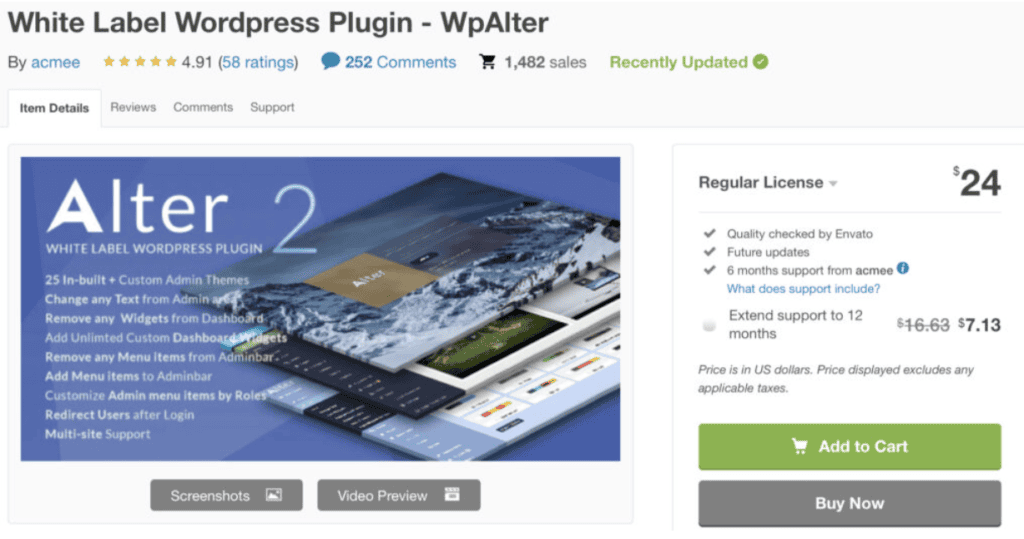Click the shopping cart sales icon
The height and width of the screenshot is (539, 1024).
point(487,62)
